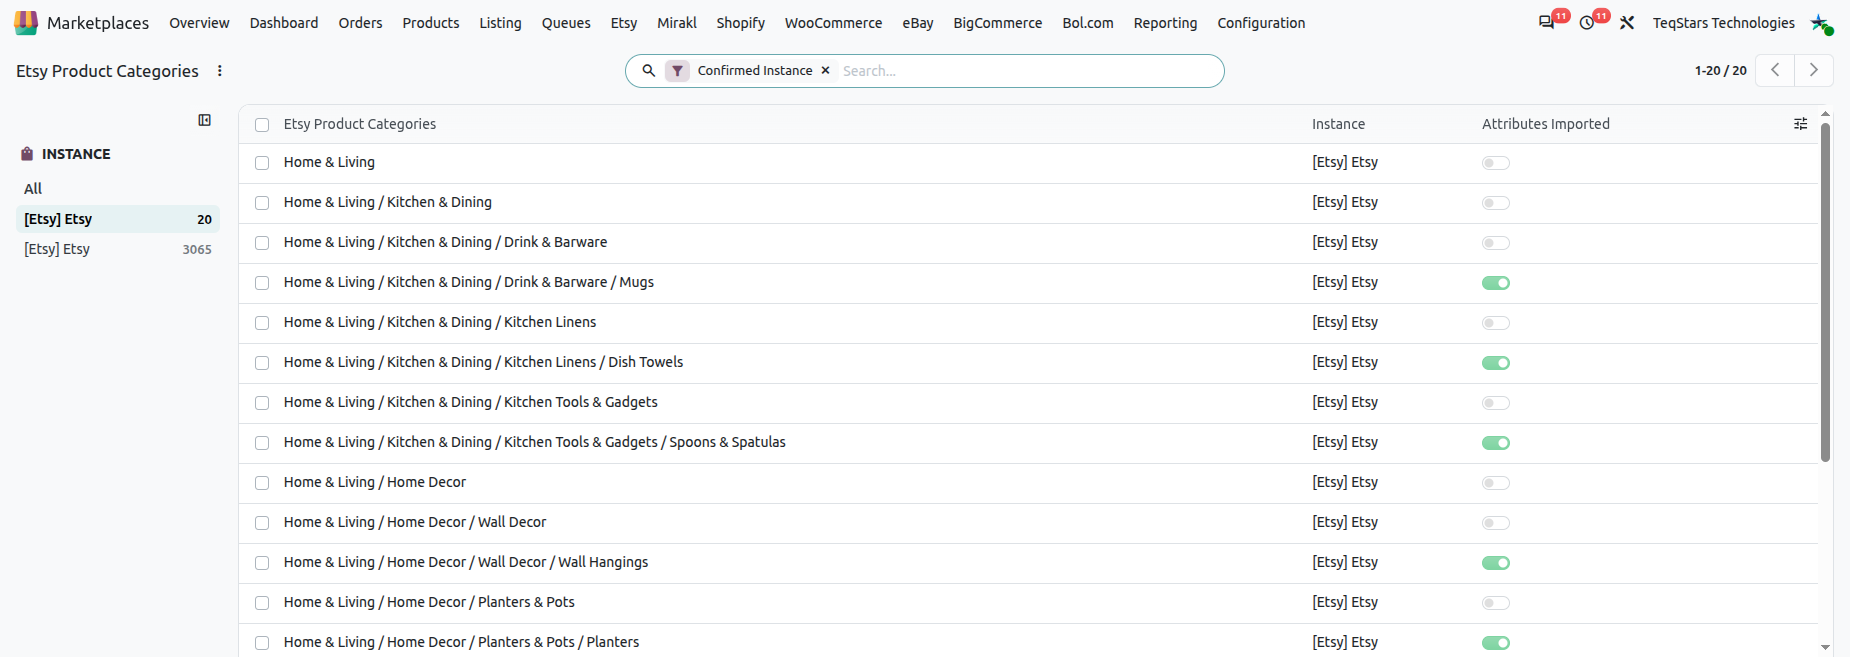Check the Kitchen & Dining row checkbox
This screenshot has height=657, width=1850.
click(x=262, y=203)
